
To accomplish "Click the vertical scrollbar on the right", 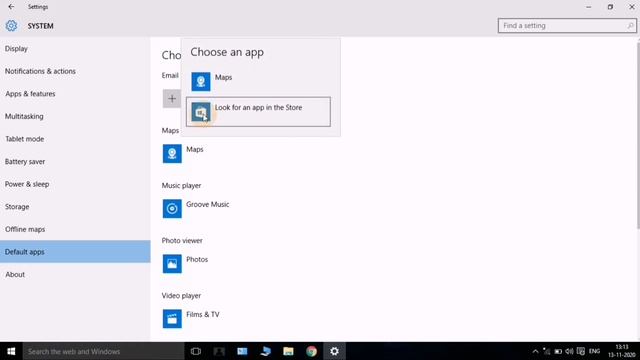I will (638, 135).
